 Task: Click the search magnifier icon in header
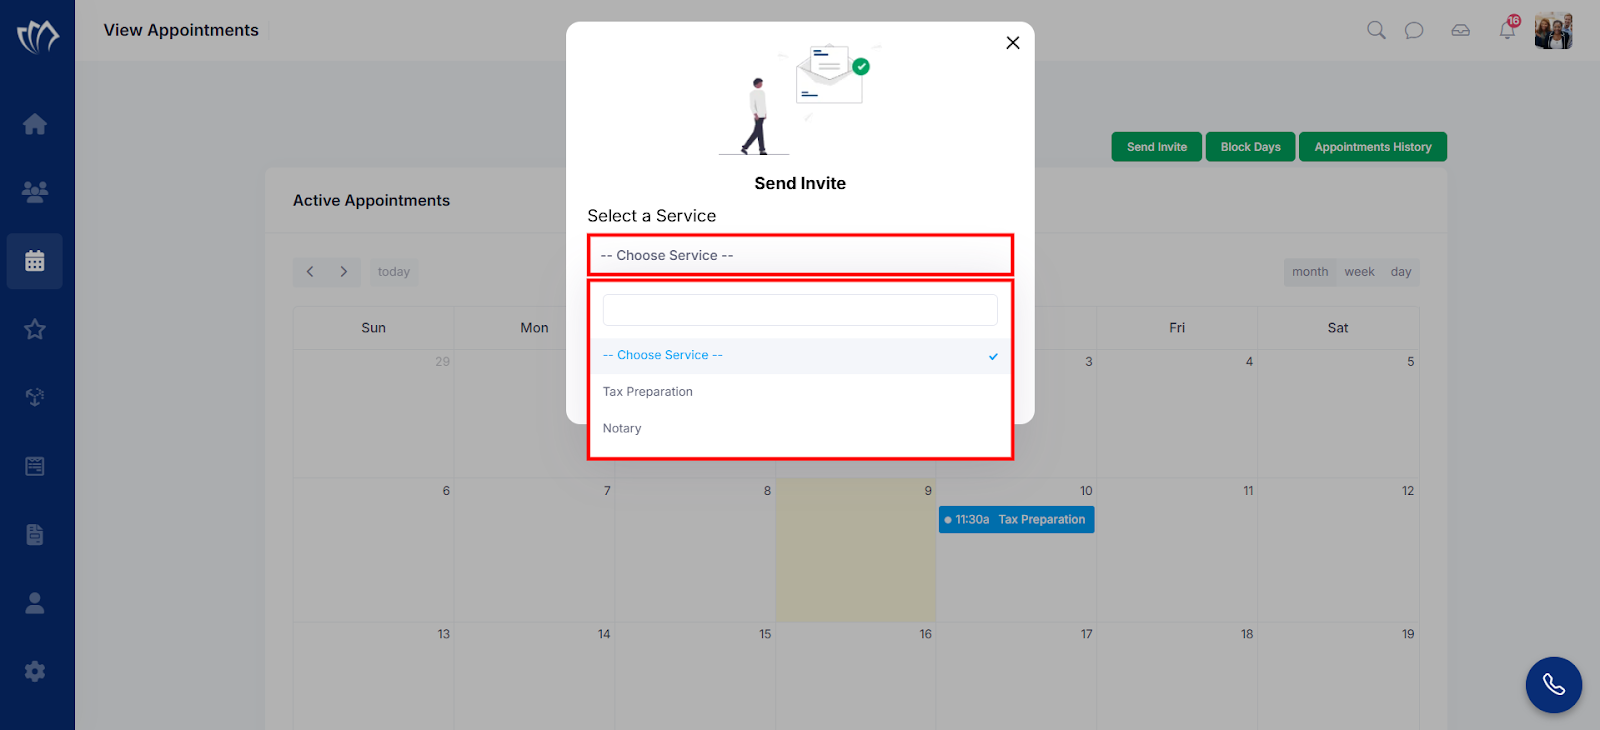click(x=1376, y=30)
